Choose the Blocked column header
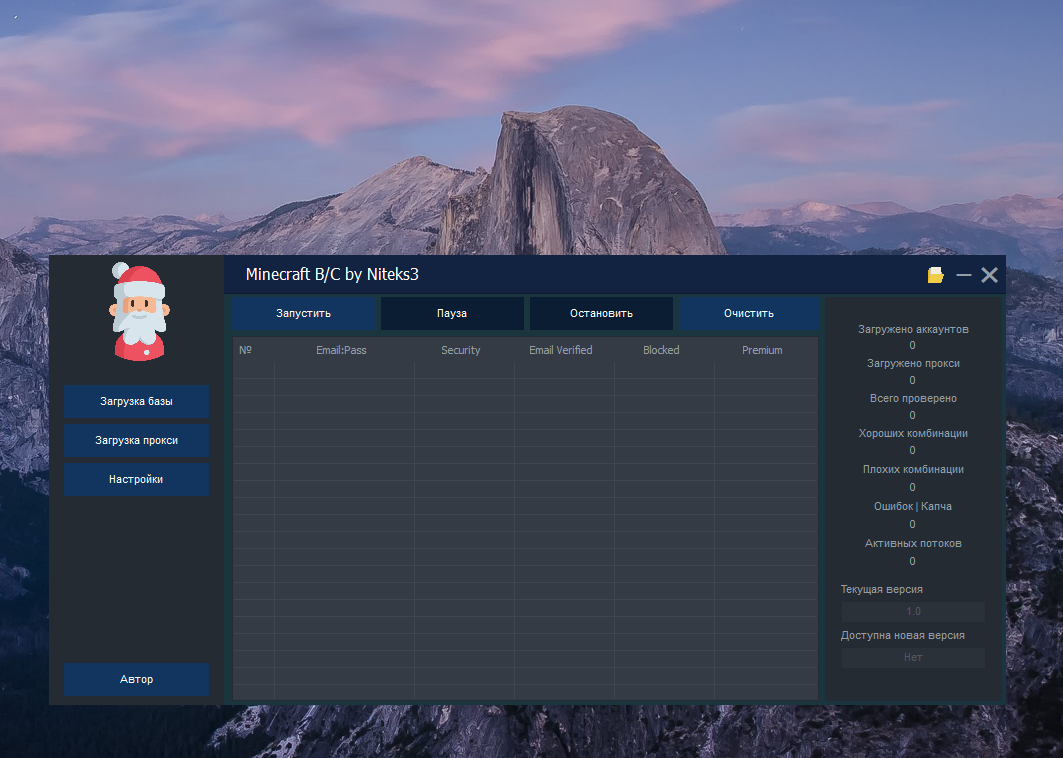 [x=661, y=350]
